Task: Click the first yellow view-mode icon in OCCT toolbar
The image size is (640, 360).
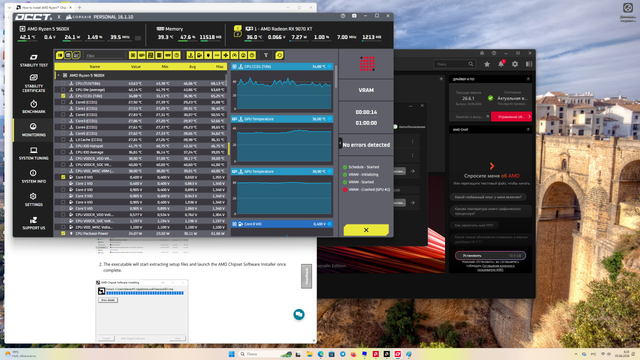Action: 60,55
